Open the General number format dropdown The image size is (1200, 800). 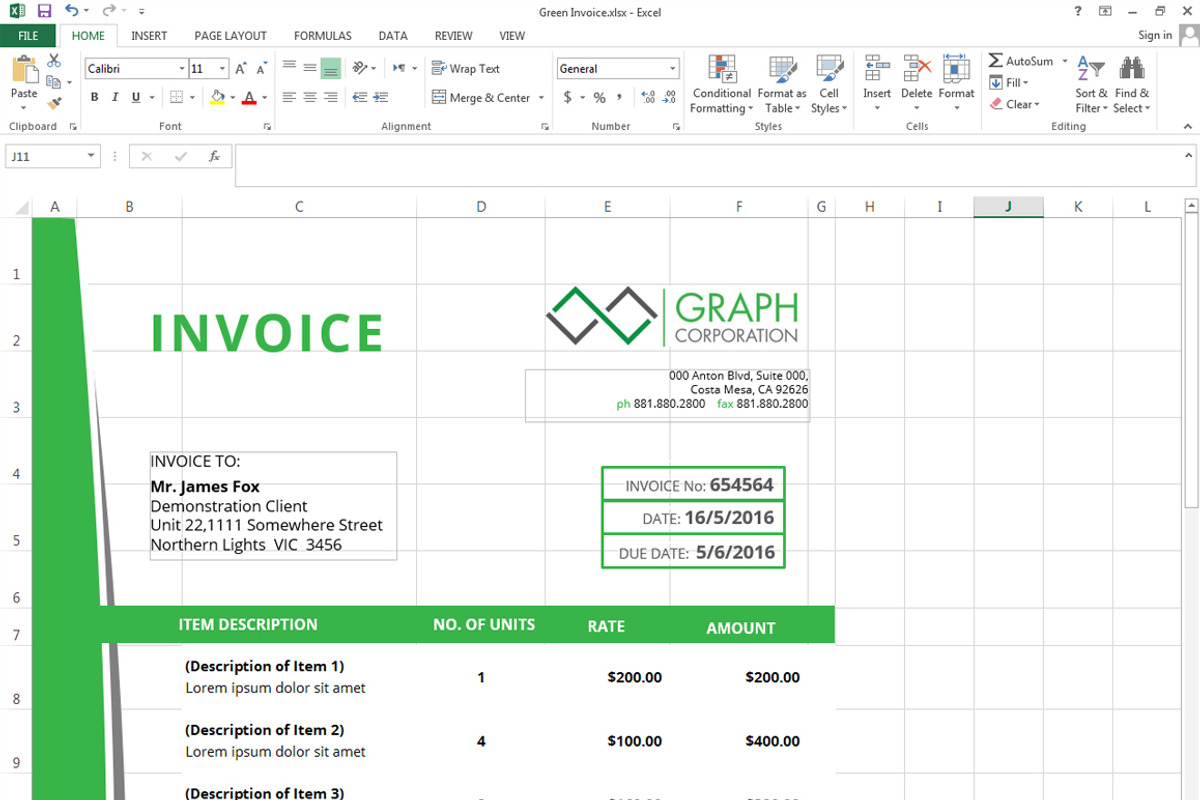(673, 69)
